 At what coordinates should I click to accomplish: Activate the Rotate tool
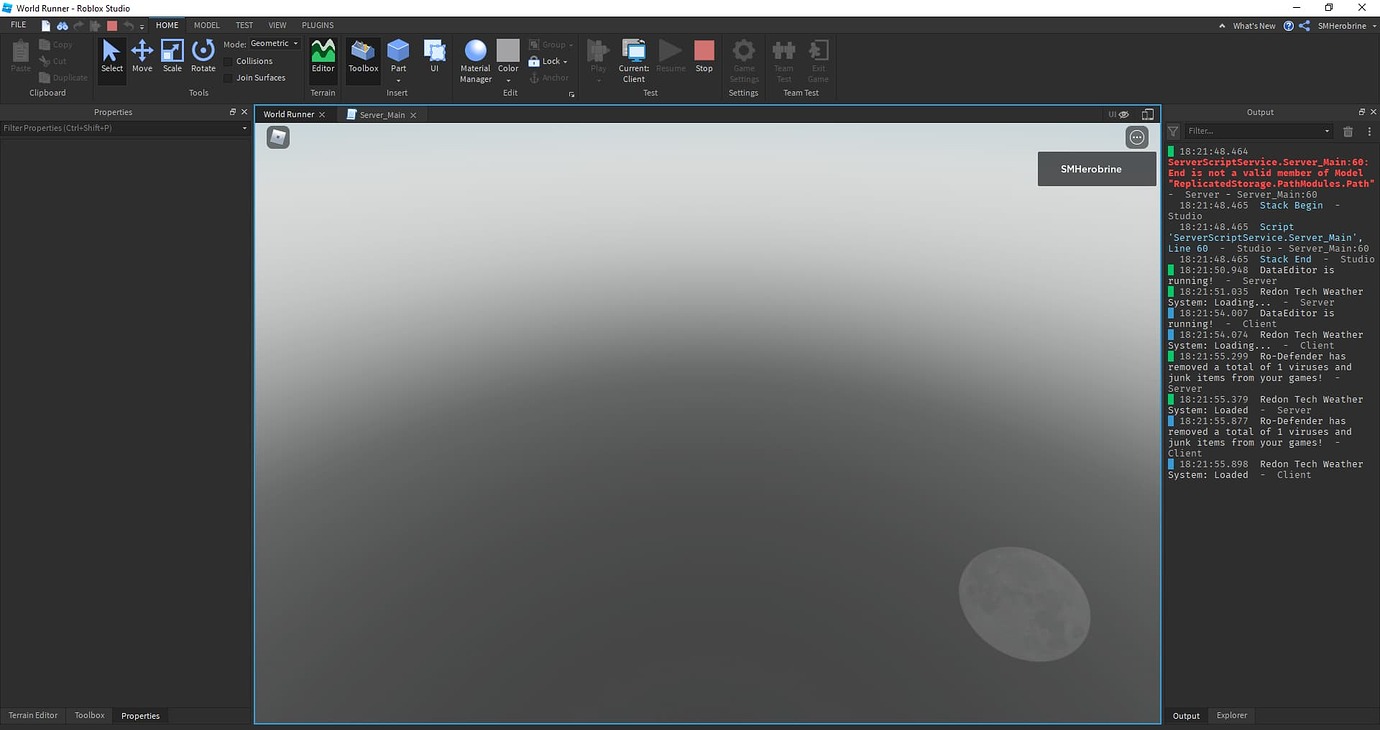coord(202,57)
